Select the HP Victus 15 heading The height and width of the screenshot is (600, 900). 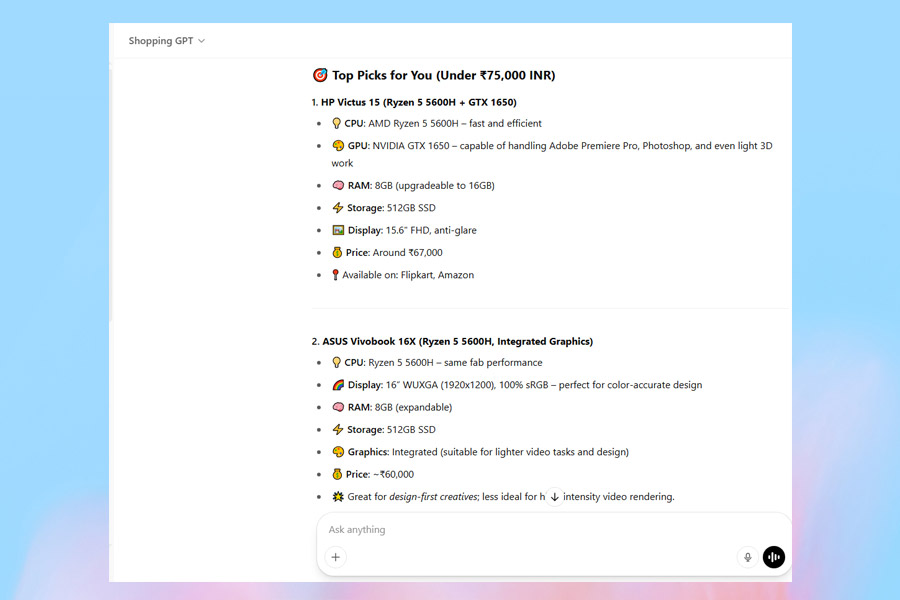pyautogui.click(x=418, y=102)
